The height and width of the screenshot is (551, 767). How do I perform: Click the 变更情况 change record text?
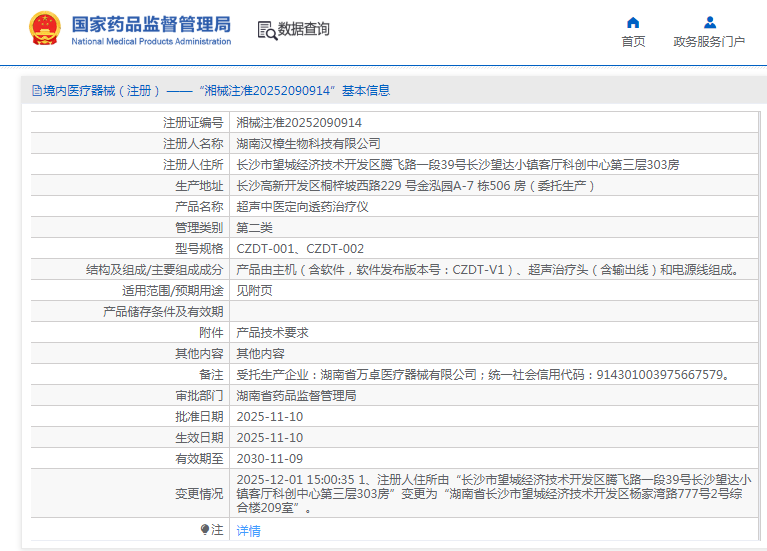(x=490, y=494)
